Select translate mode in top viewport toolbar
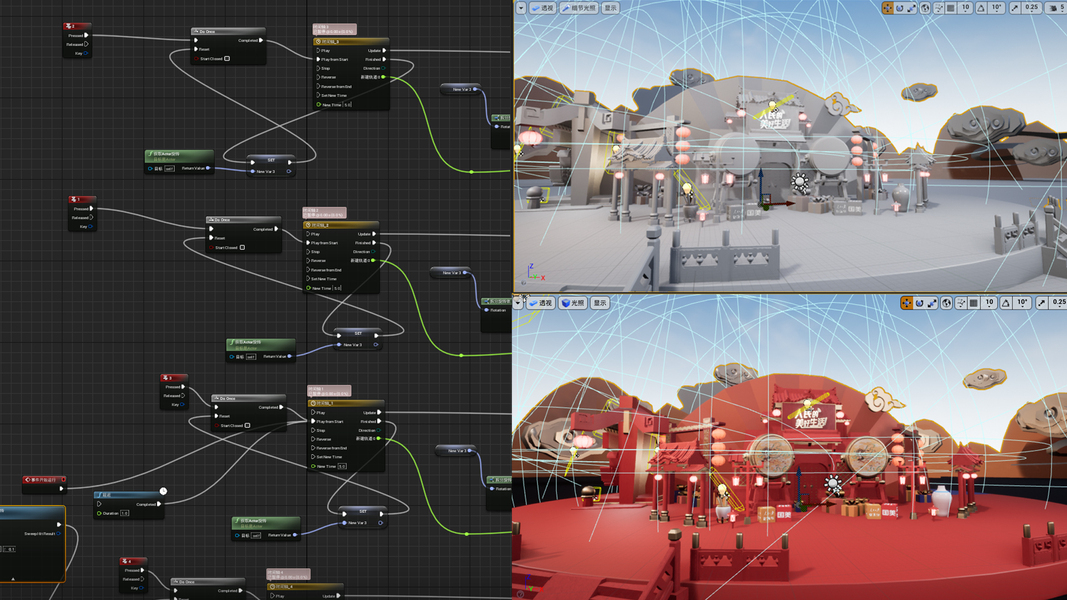The width and height of the screenshot is (1067, 600). (x=887, y=8)
